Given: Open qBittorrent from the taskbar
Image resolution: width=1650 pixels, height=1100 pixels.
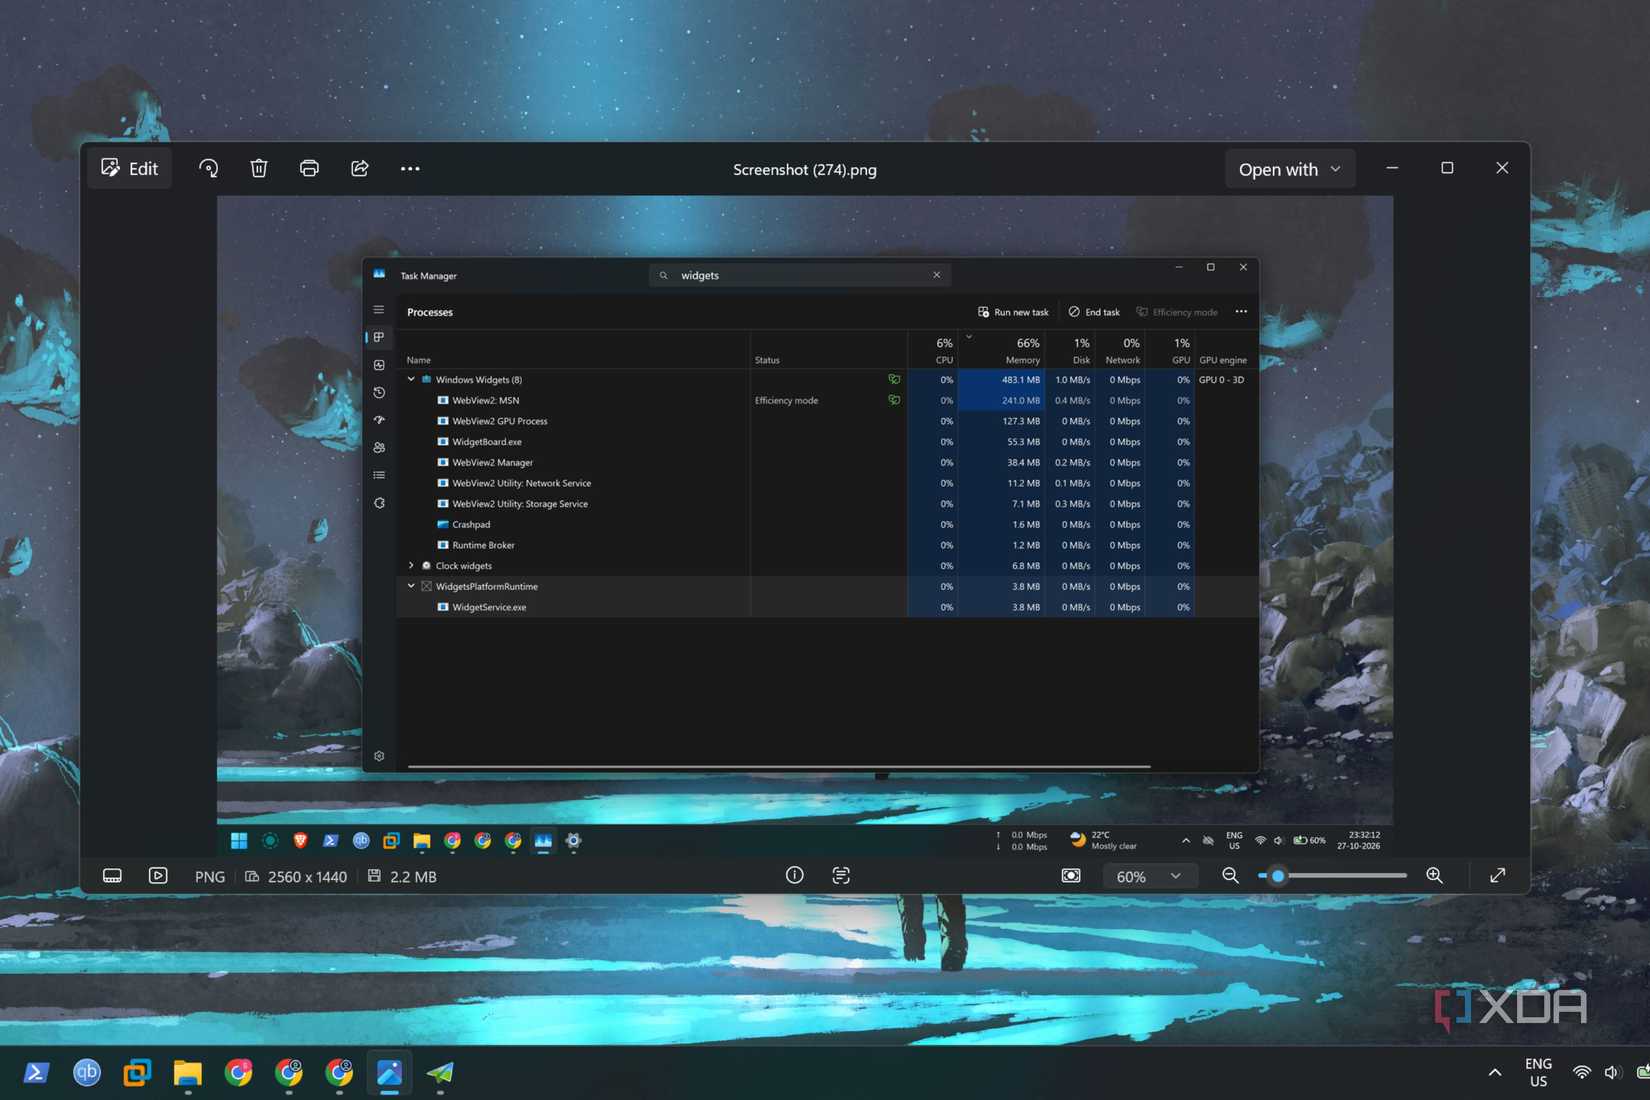Looking at the screenshot, I should [x=87, y=1073].
